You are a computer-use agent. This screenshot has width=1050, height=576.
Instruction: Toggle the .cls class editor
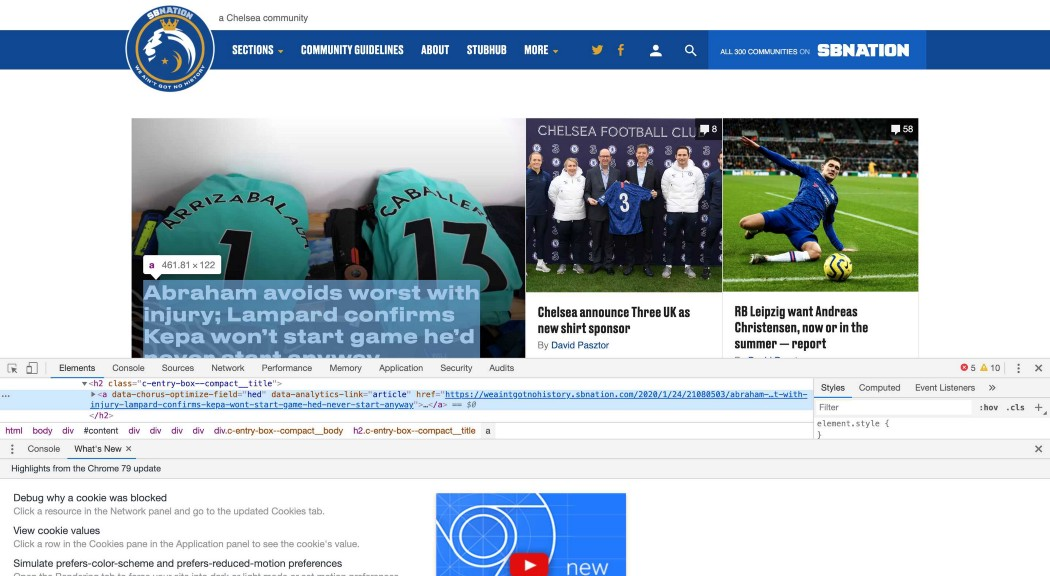tap(1015, 408)
